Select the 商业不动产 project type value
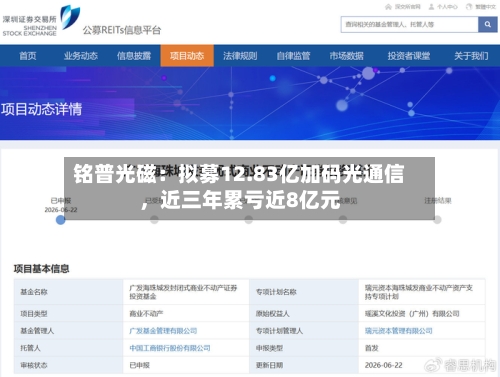The width and height of the screenshot is (500, 377). (146, 314)
